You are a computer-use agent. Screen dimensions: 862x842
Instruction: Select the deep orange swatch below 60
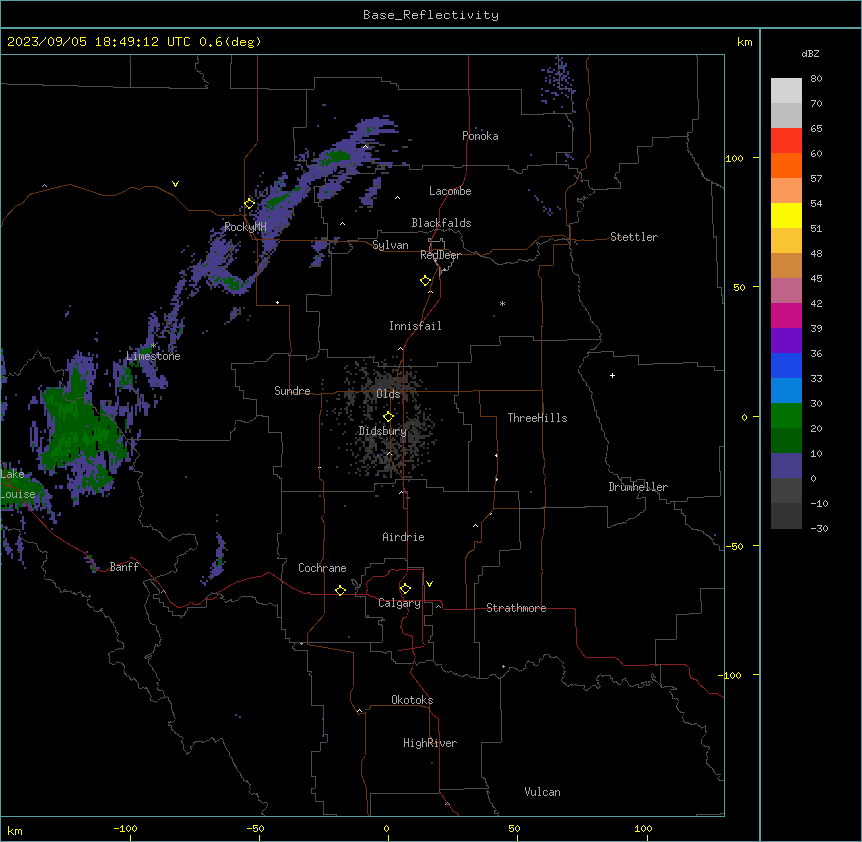[x=786, y=166]
